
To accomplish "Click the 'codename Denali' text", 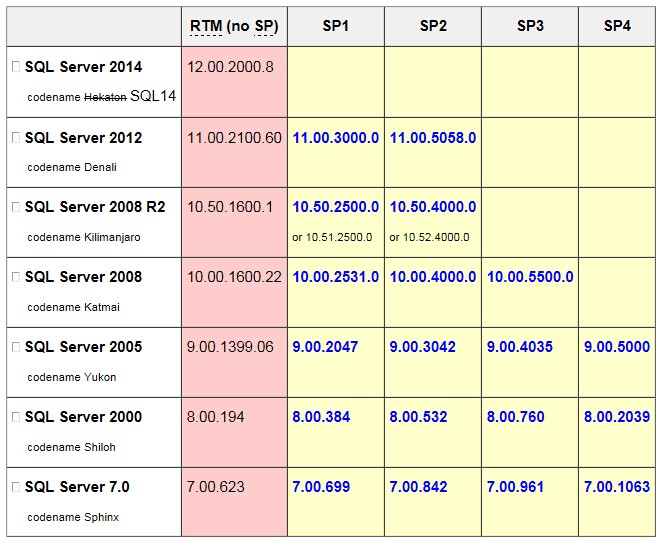I will tap(72, 167).
